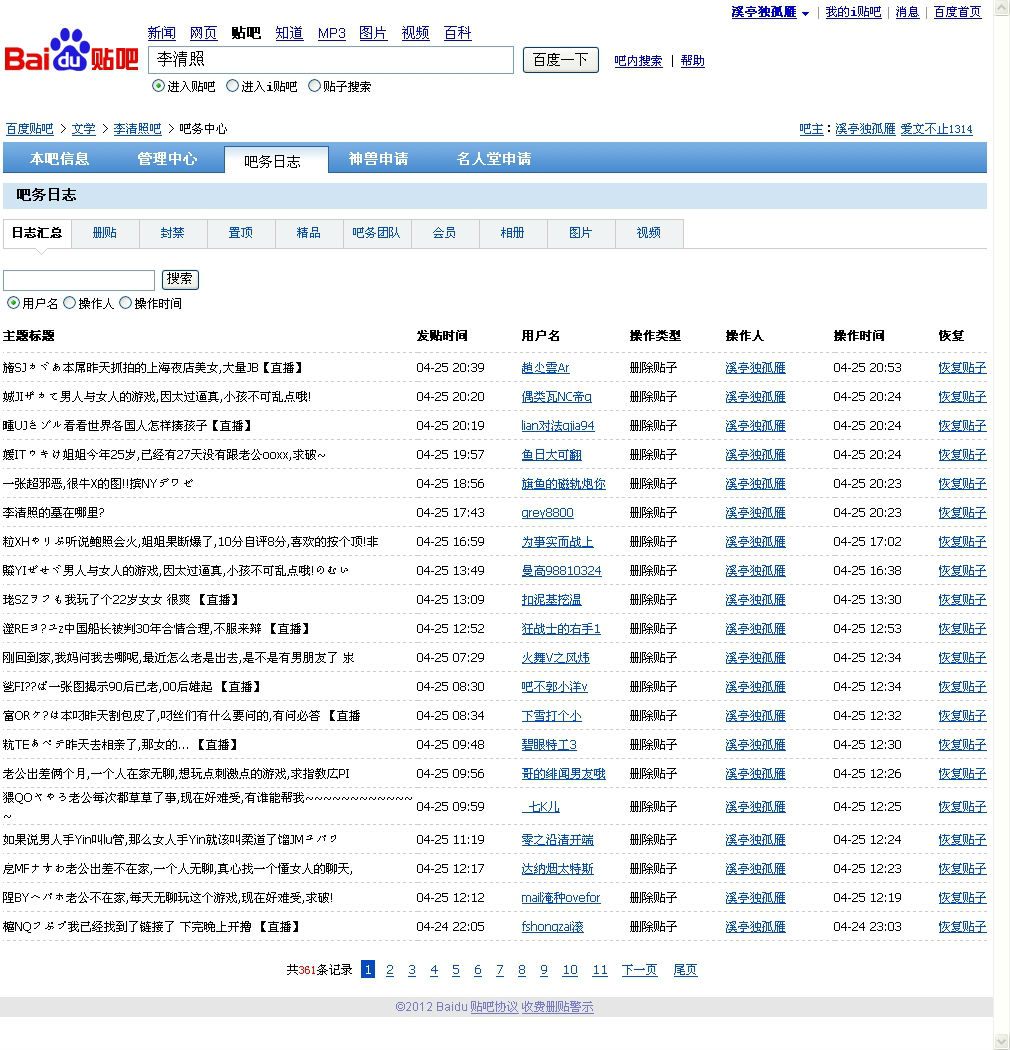1010x1050 pixels.
Task: Select the 删贴 sub-tab
Action: (x=104, y=233)
